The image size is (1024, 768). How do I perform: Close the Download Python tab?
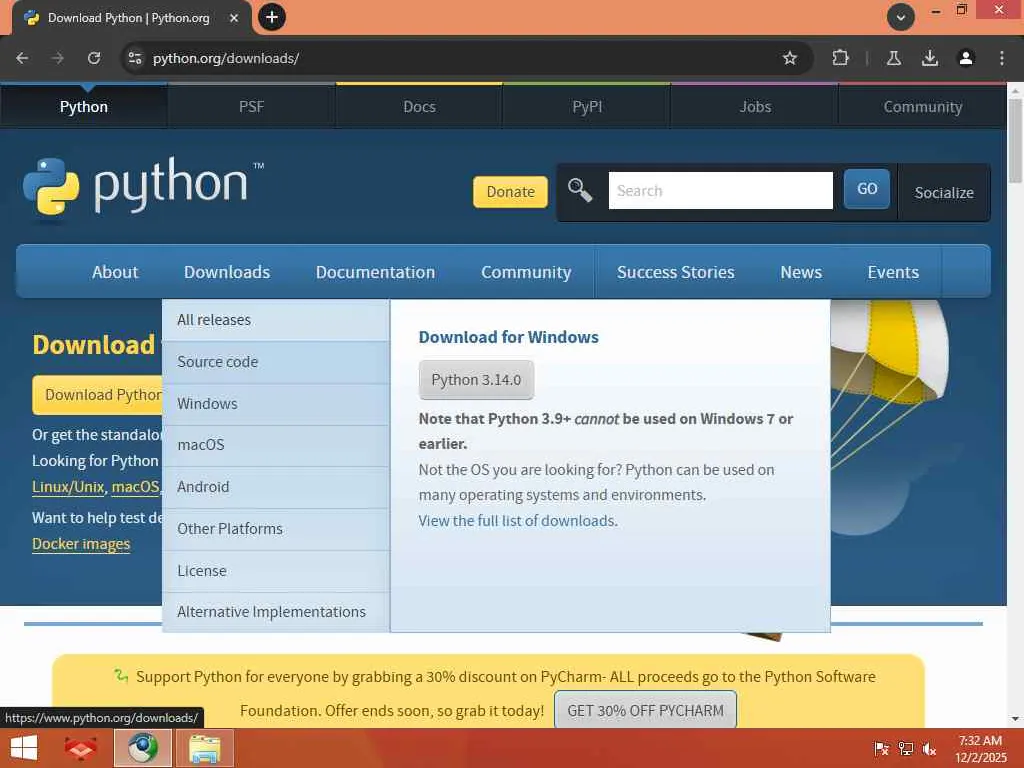tap(233, 18)
